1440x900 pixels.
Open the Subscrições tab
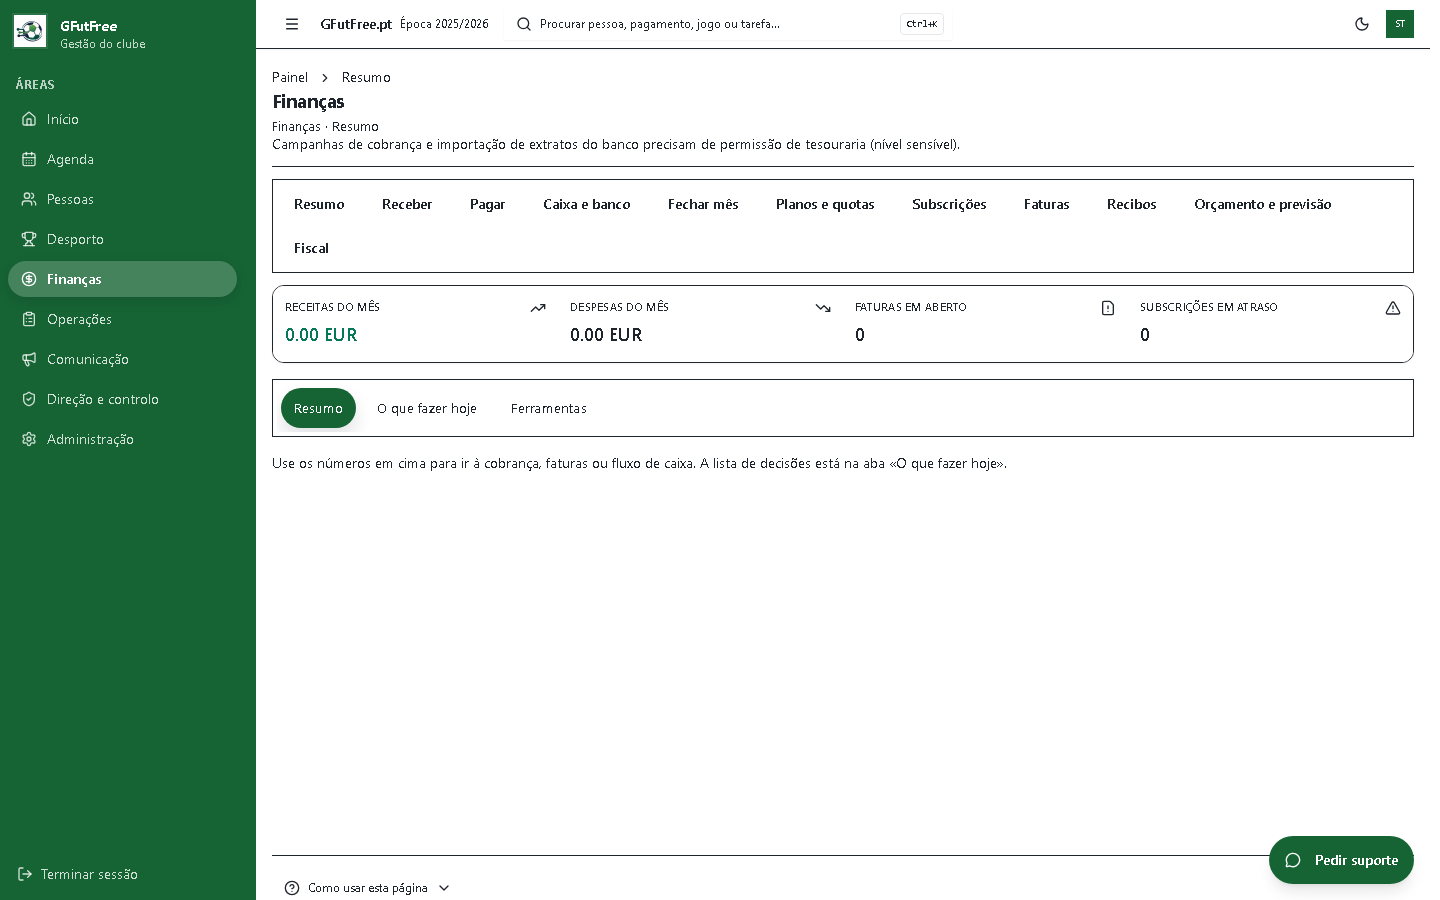tap(949, 204)
